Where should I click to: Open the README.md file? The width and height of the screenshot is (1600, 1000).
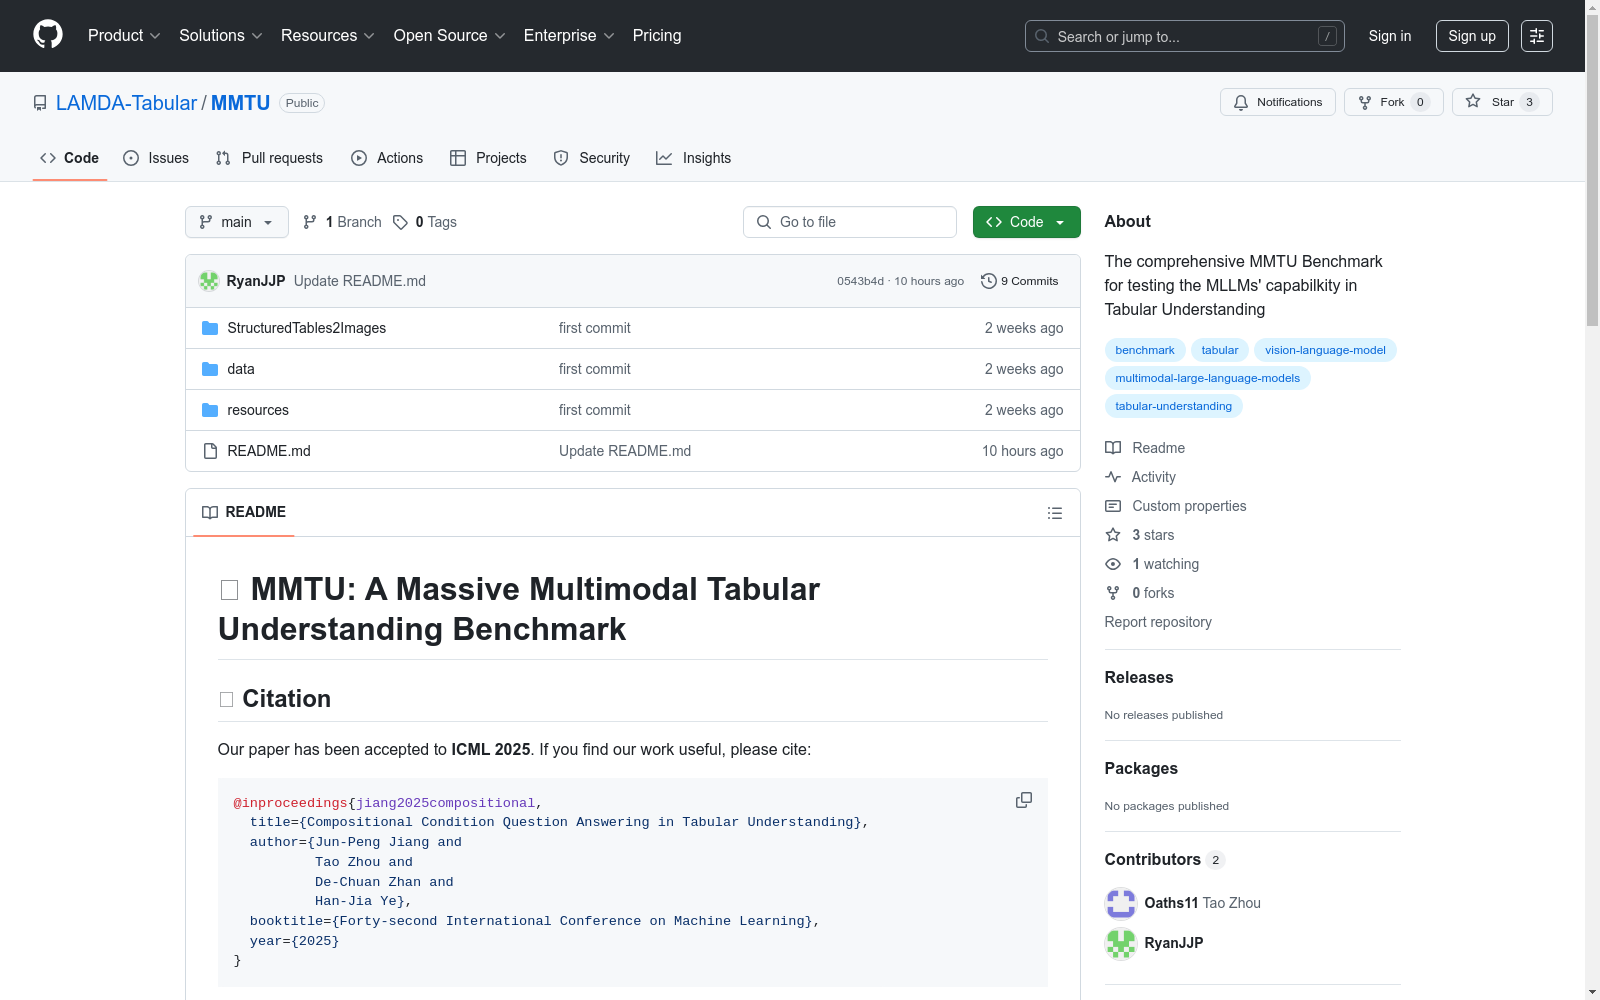click(269, 451)
